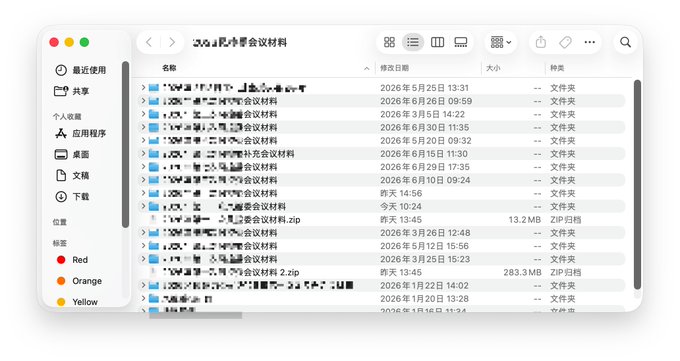Open 共享 in the sidebar
Viewport: 680px width, 361px height.
click(72, 91)
